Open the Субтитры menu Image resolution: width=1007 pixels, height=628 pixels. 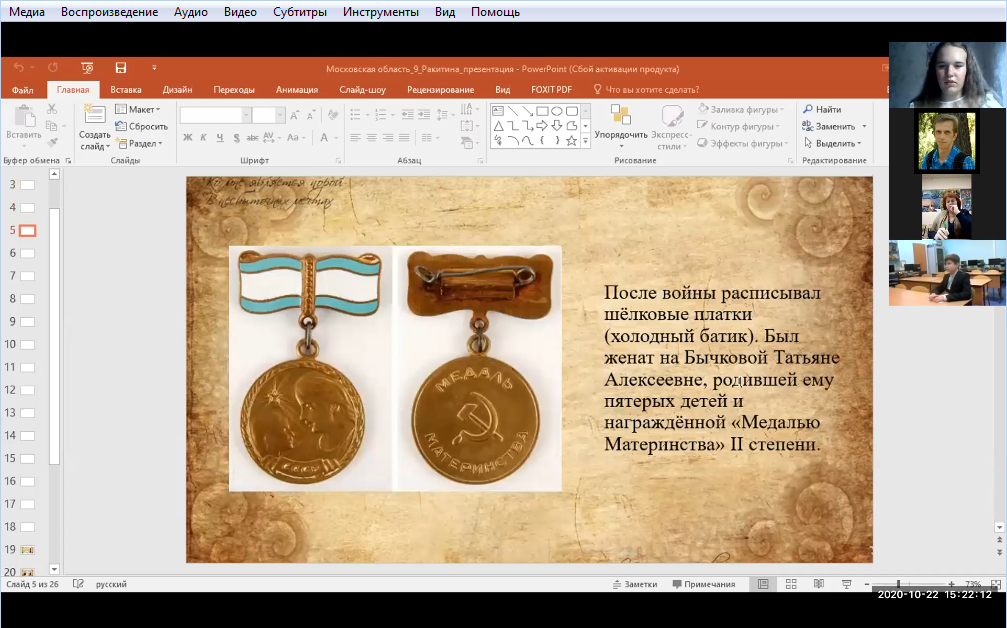tap(300, 12)
